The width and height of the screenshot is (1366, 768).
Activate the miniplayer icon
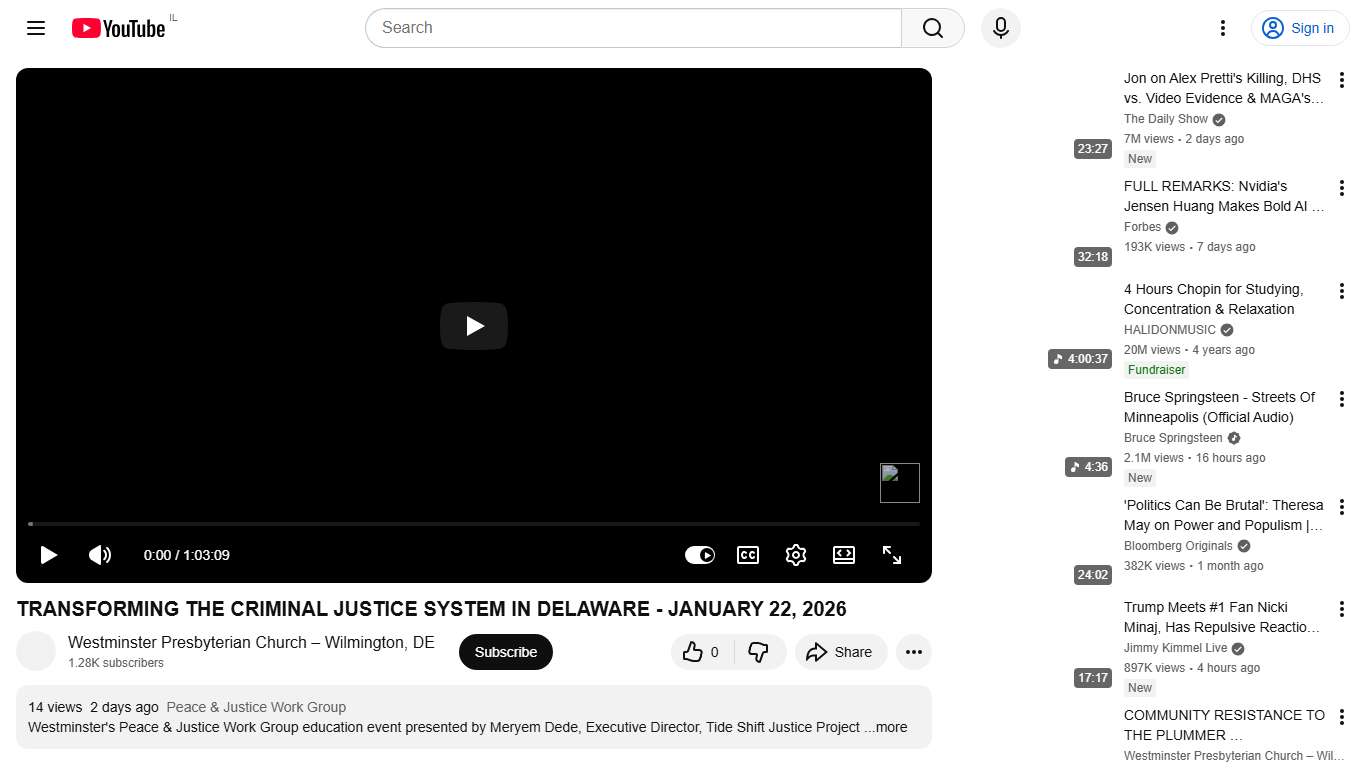tap(843, 555)
